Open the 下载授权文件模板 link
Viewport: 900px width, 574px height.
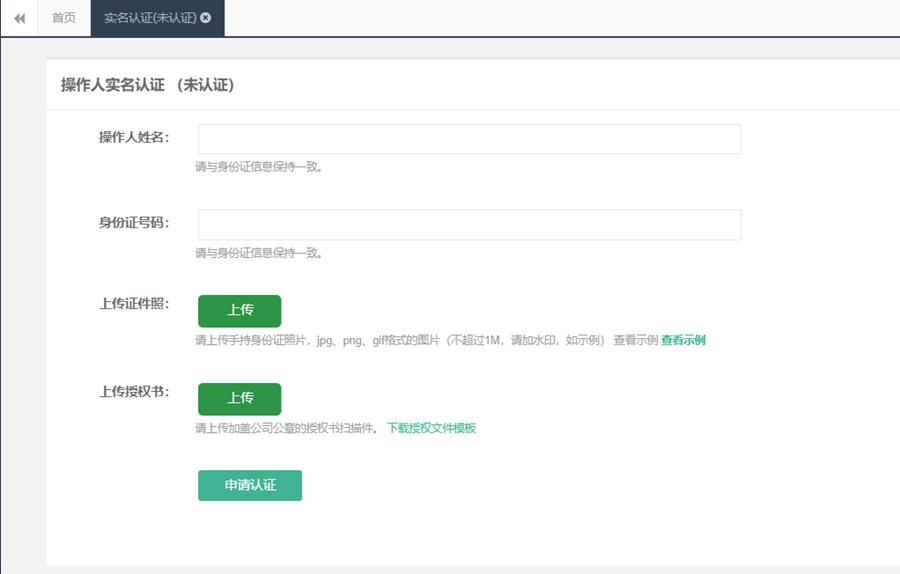click(x=431, y=428)
